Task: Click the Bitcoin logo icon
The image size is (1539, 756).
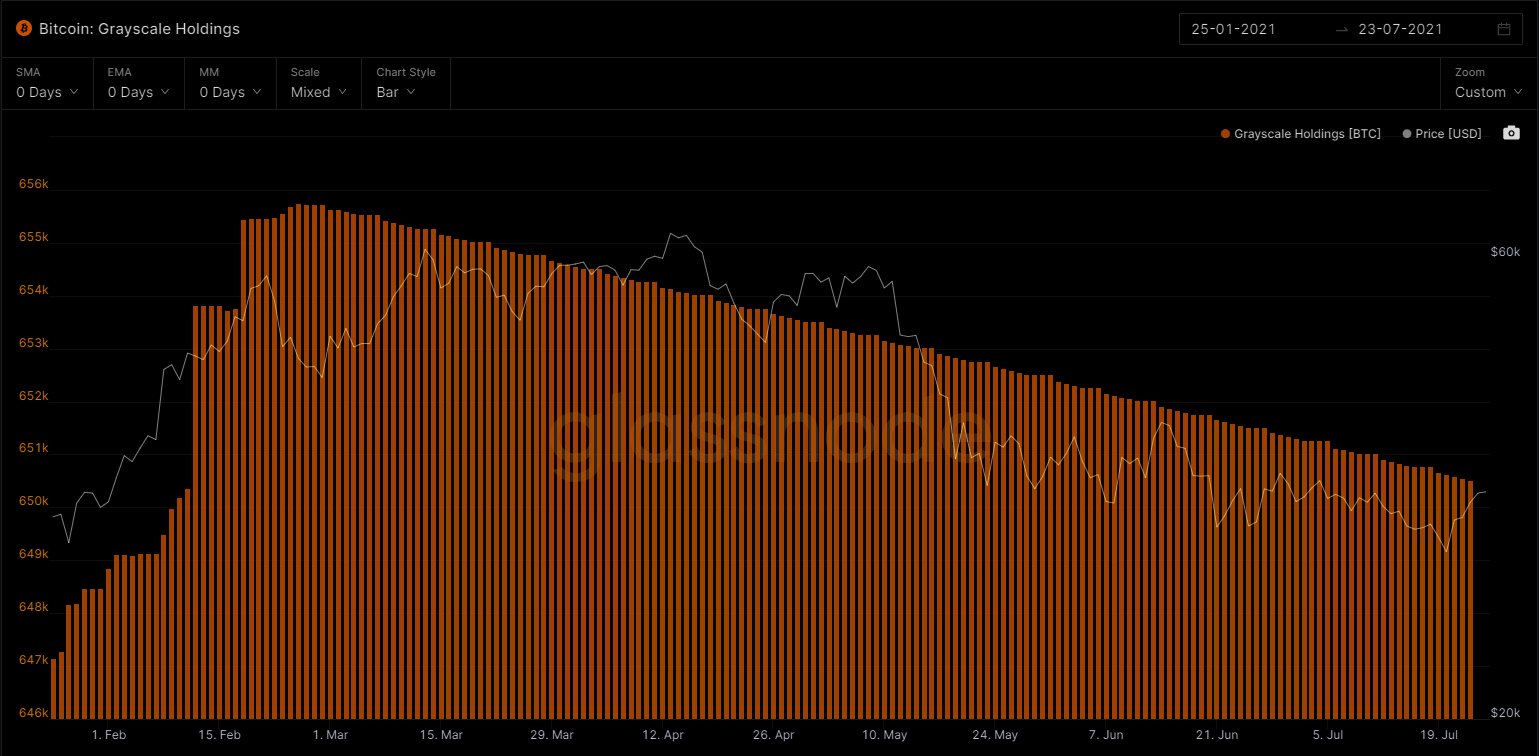Action: (24, 29)
